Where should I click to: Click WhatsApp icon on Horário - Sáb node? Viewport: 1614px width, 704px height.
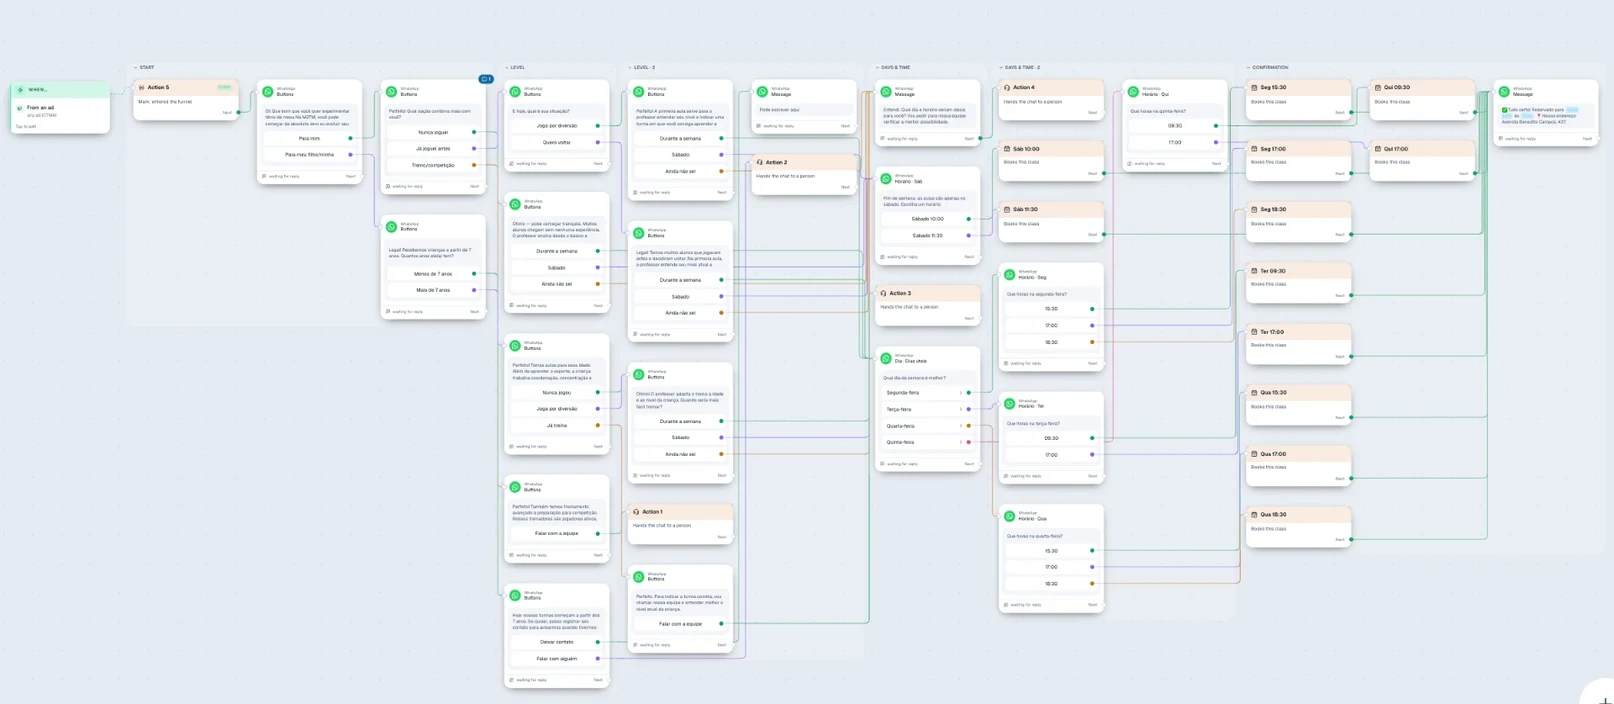[886, 179]
